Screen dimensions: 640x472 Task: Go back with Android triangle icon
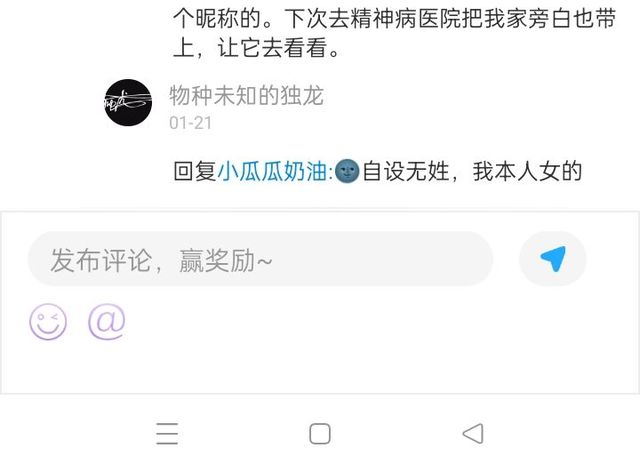pyautogui.click(x=473, y=434)
